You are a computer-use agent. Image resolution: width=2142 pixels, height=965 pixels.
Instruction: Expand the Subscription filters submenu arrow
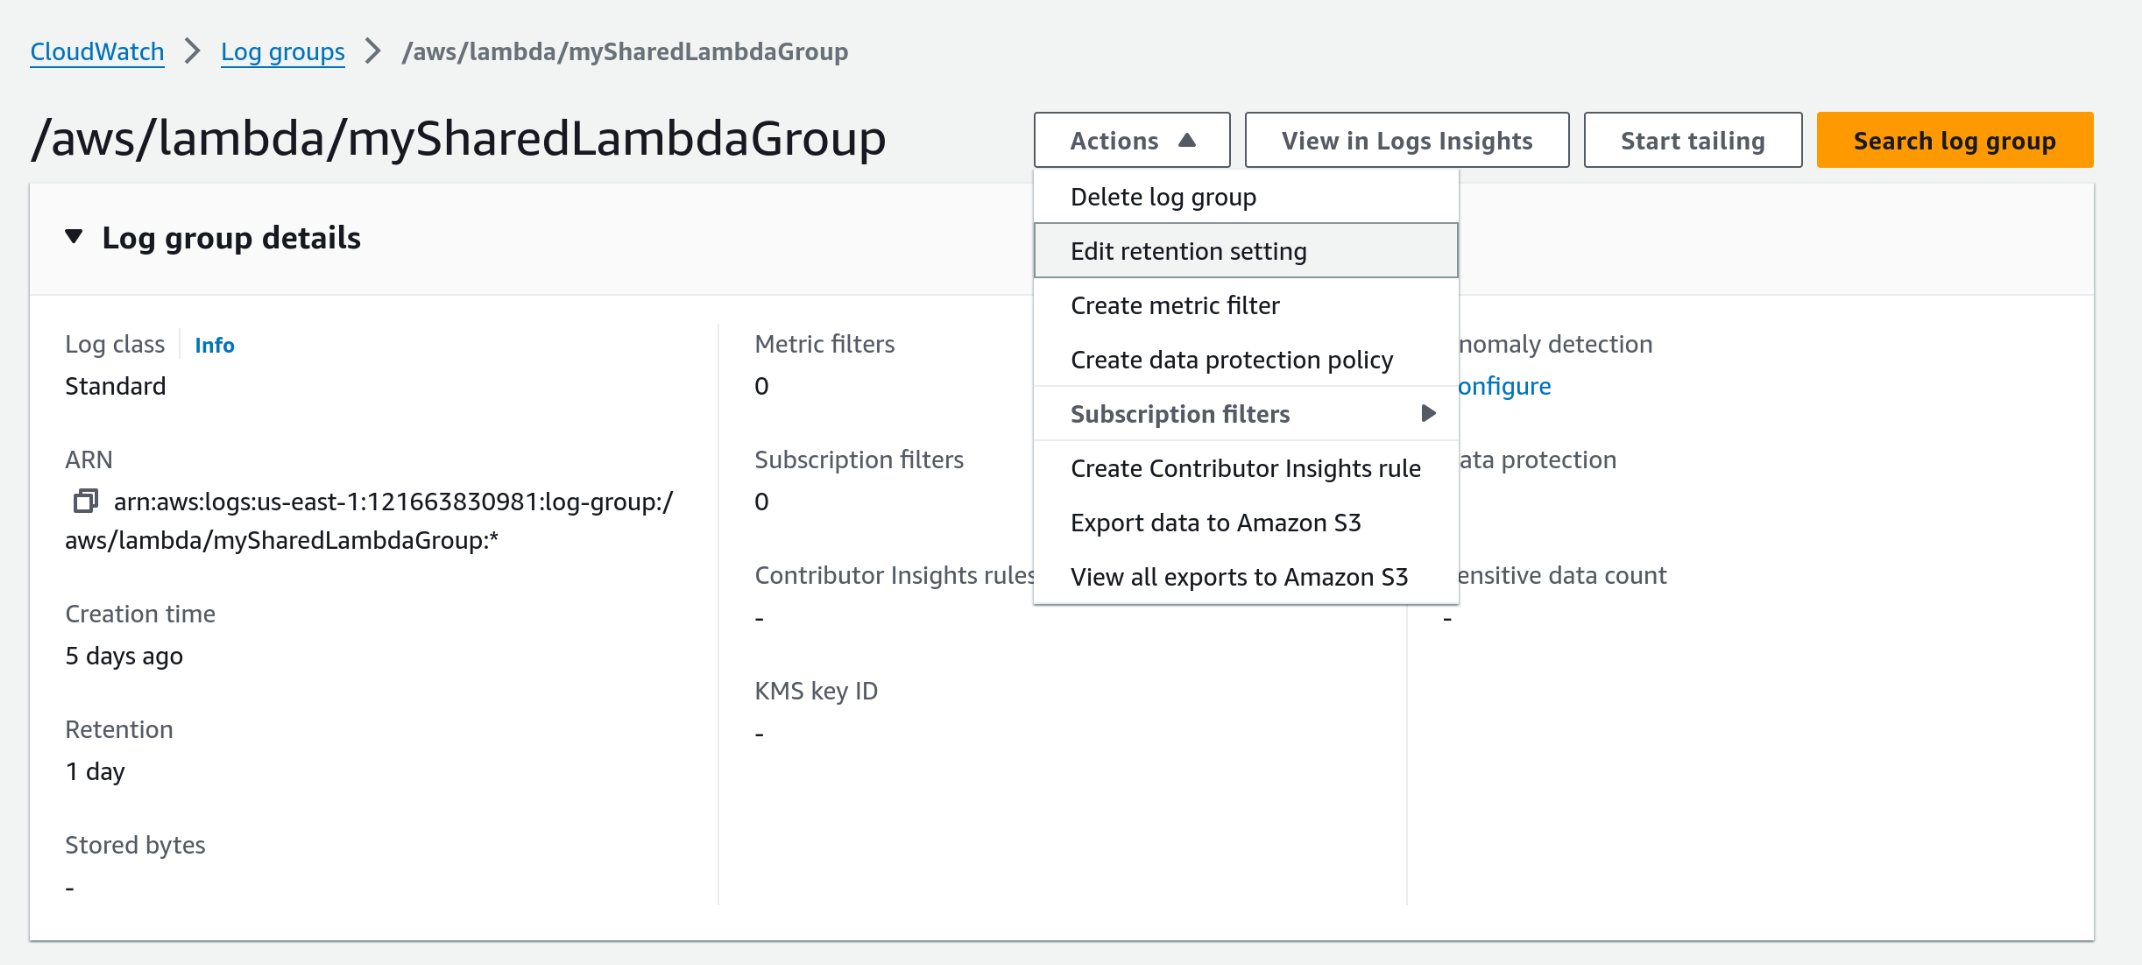tap(1428, 414)
